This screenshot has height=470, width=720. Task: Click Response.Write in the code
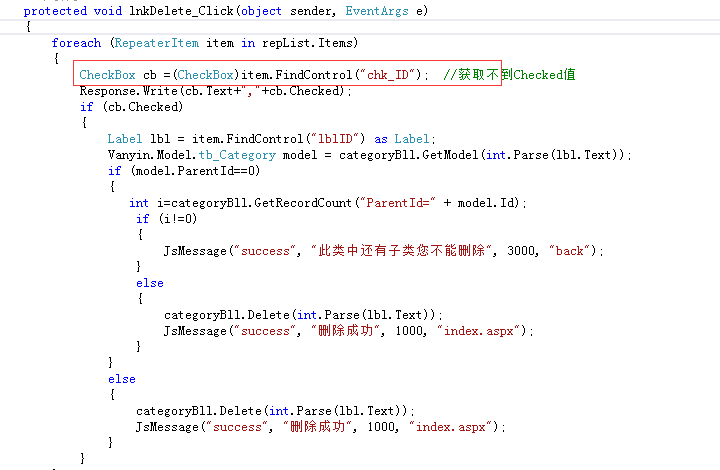click(129, 91)
